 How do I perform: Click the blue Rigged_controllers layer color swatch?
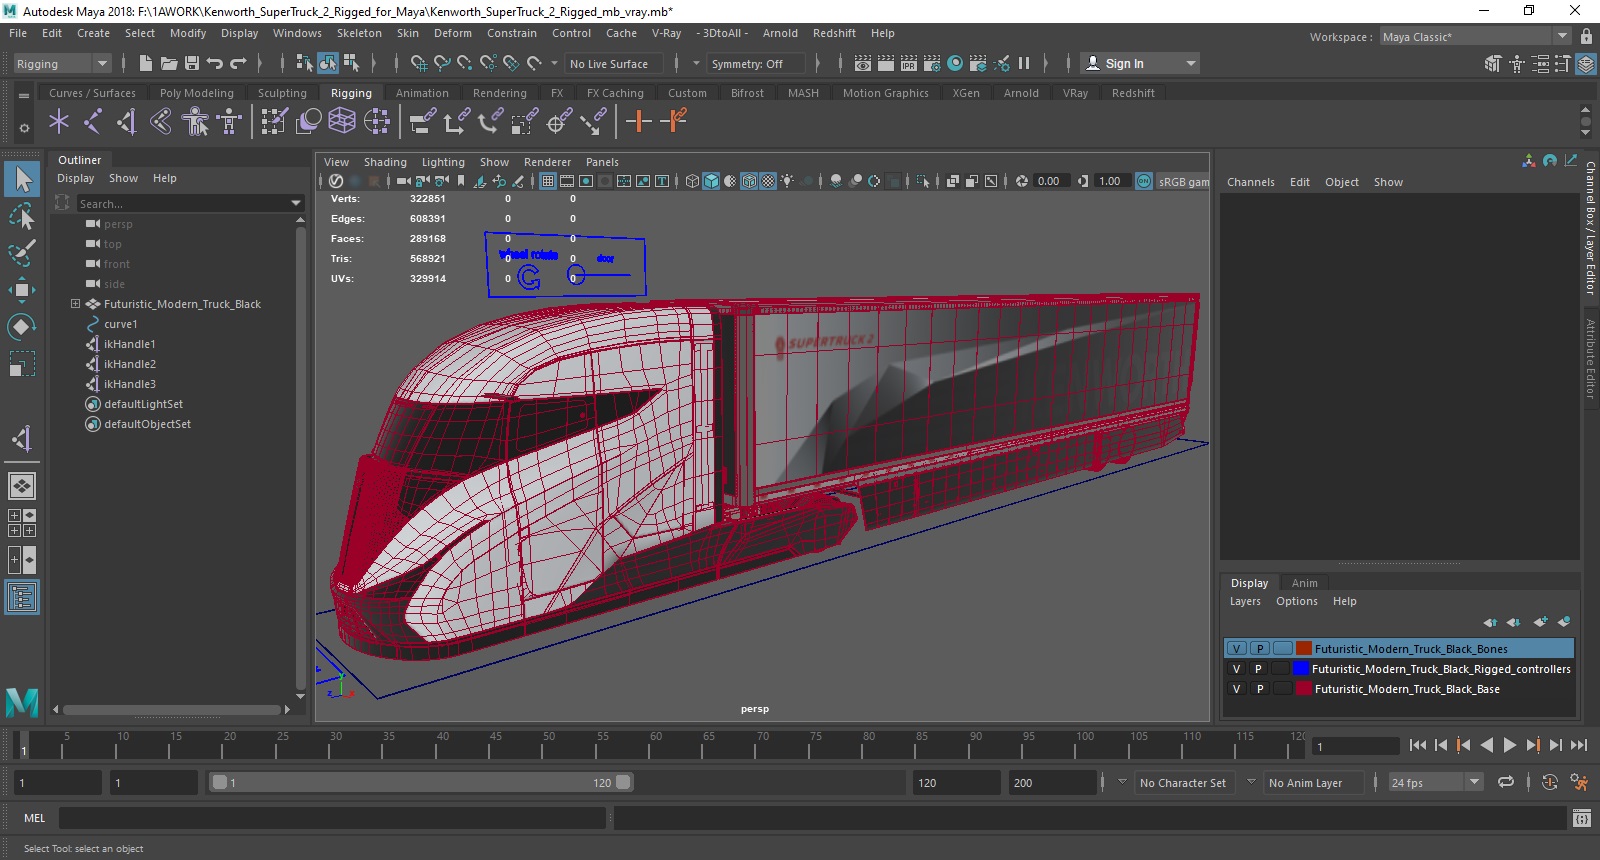click(1300, 669)
